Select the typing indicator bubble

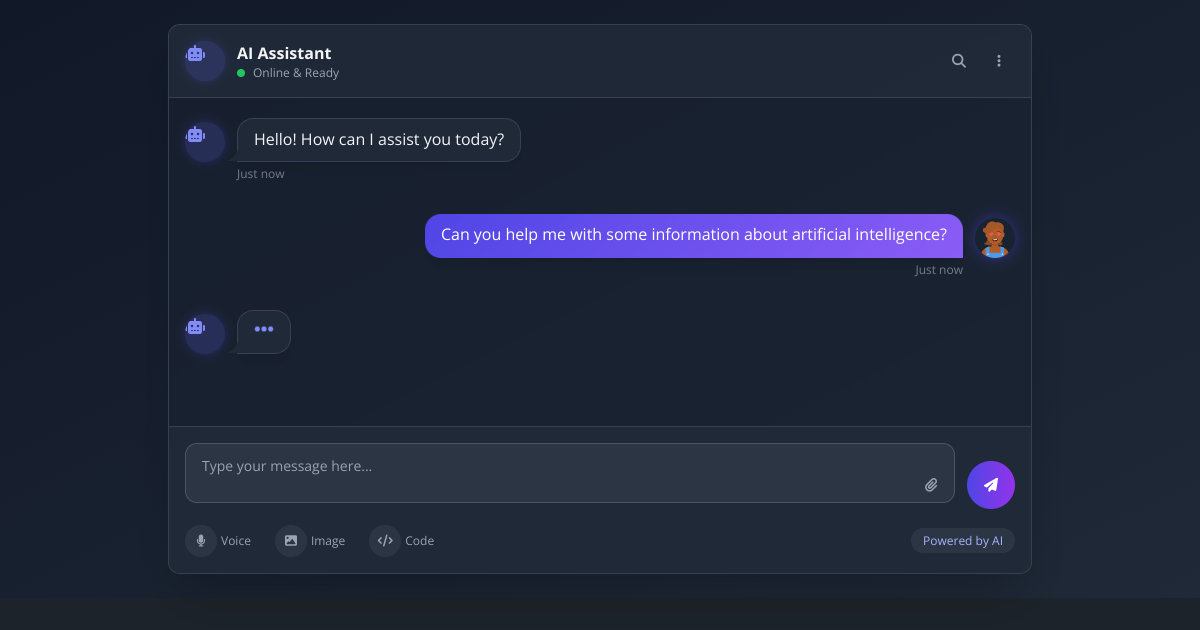[263, 331]
